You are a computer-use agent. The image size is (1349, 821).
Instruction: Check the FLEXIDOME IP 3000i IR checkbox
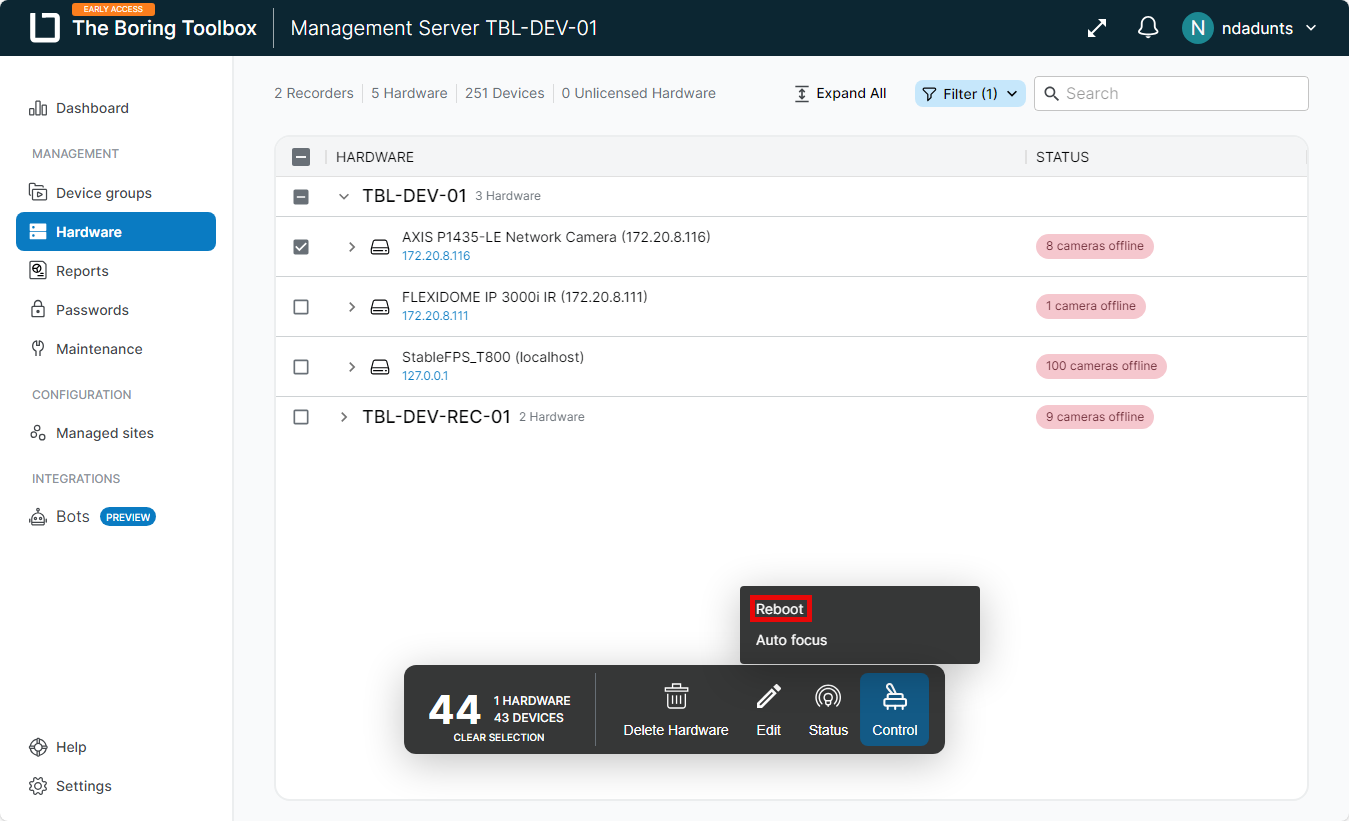point(301,307)
